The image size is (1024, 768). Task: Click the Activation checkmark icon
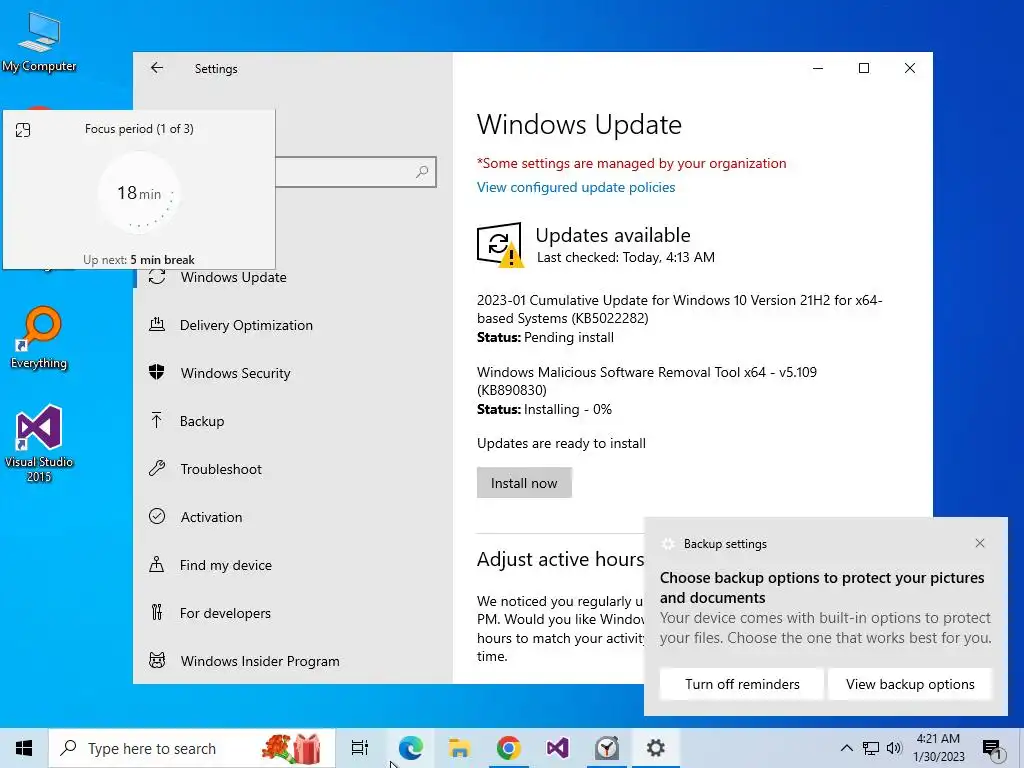tap(157, 516)
